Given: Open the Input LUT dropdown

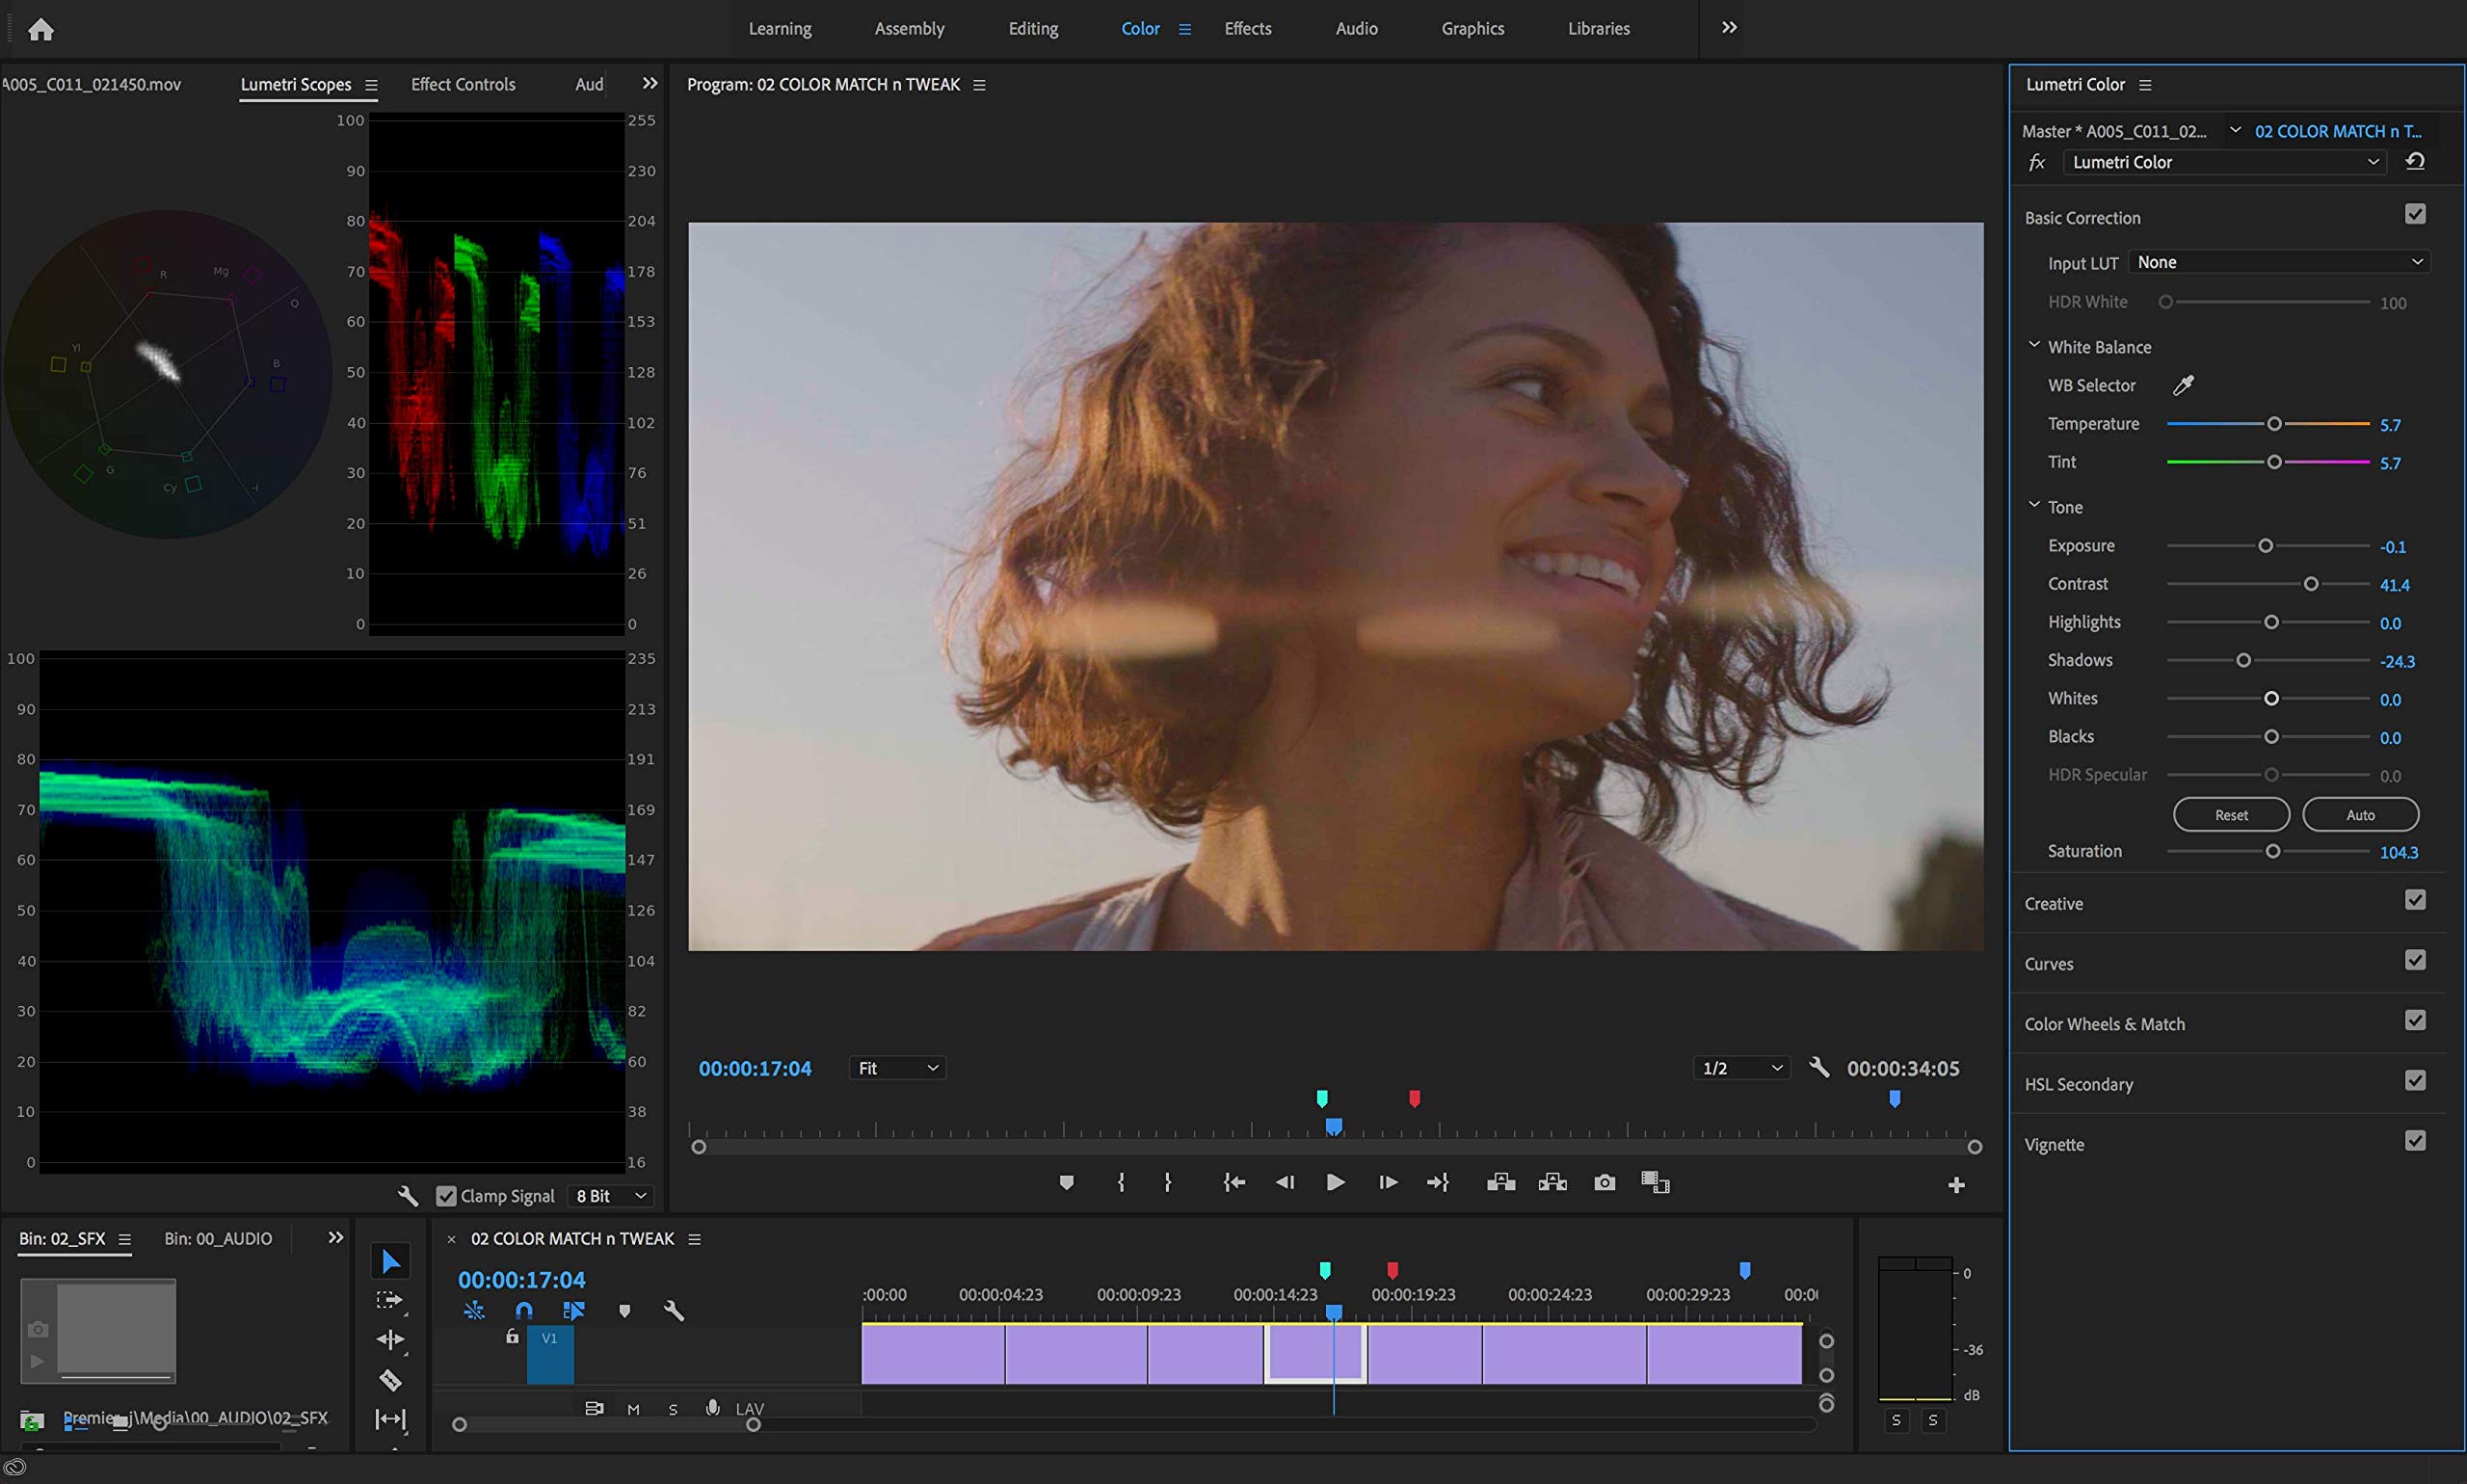Looking at the screenshot, I should click(x=2279, y=262).
